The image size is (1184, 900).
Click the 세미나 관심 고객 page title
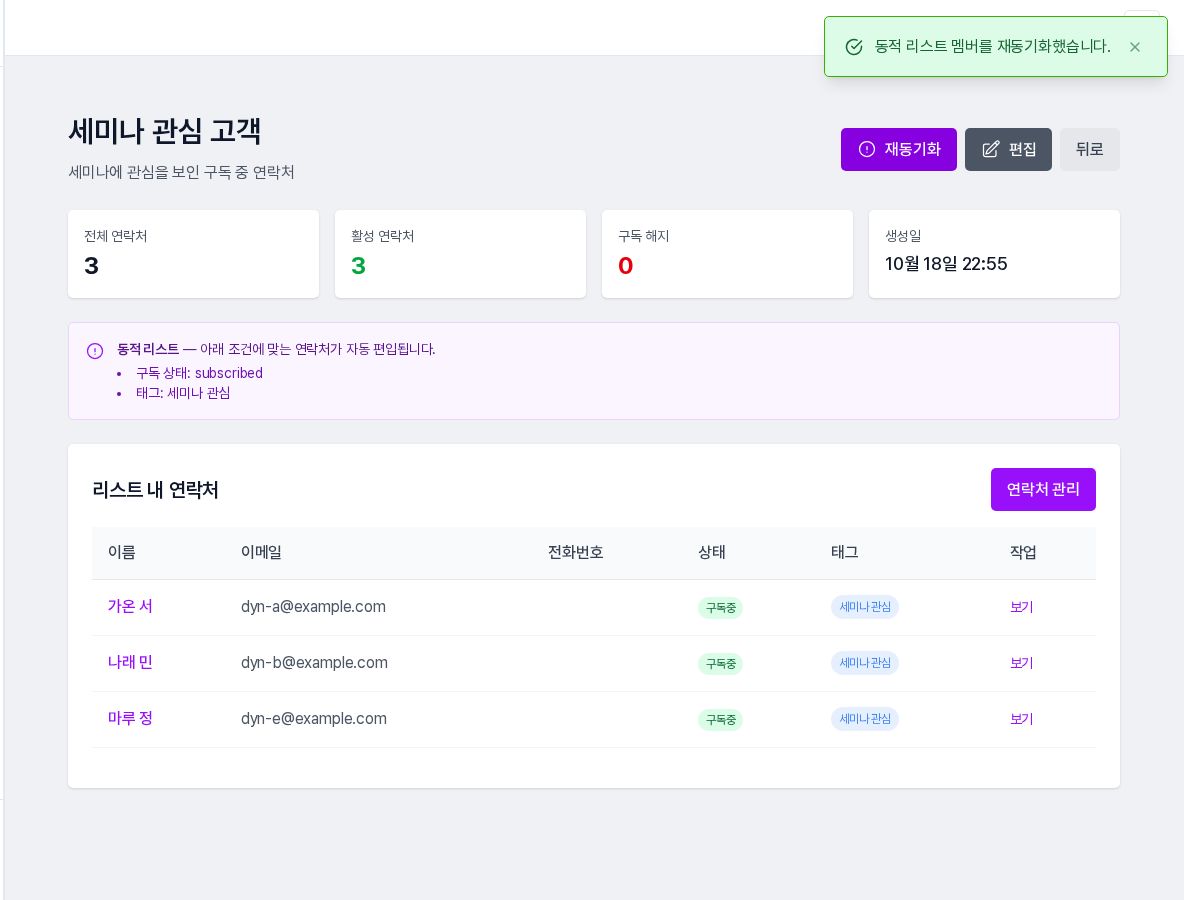tap(165, 131)
